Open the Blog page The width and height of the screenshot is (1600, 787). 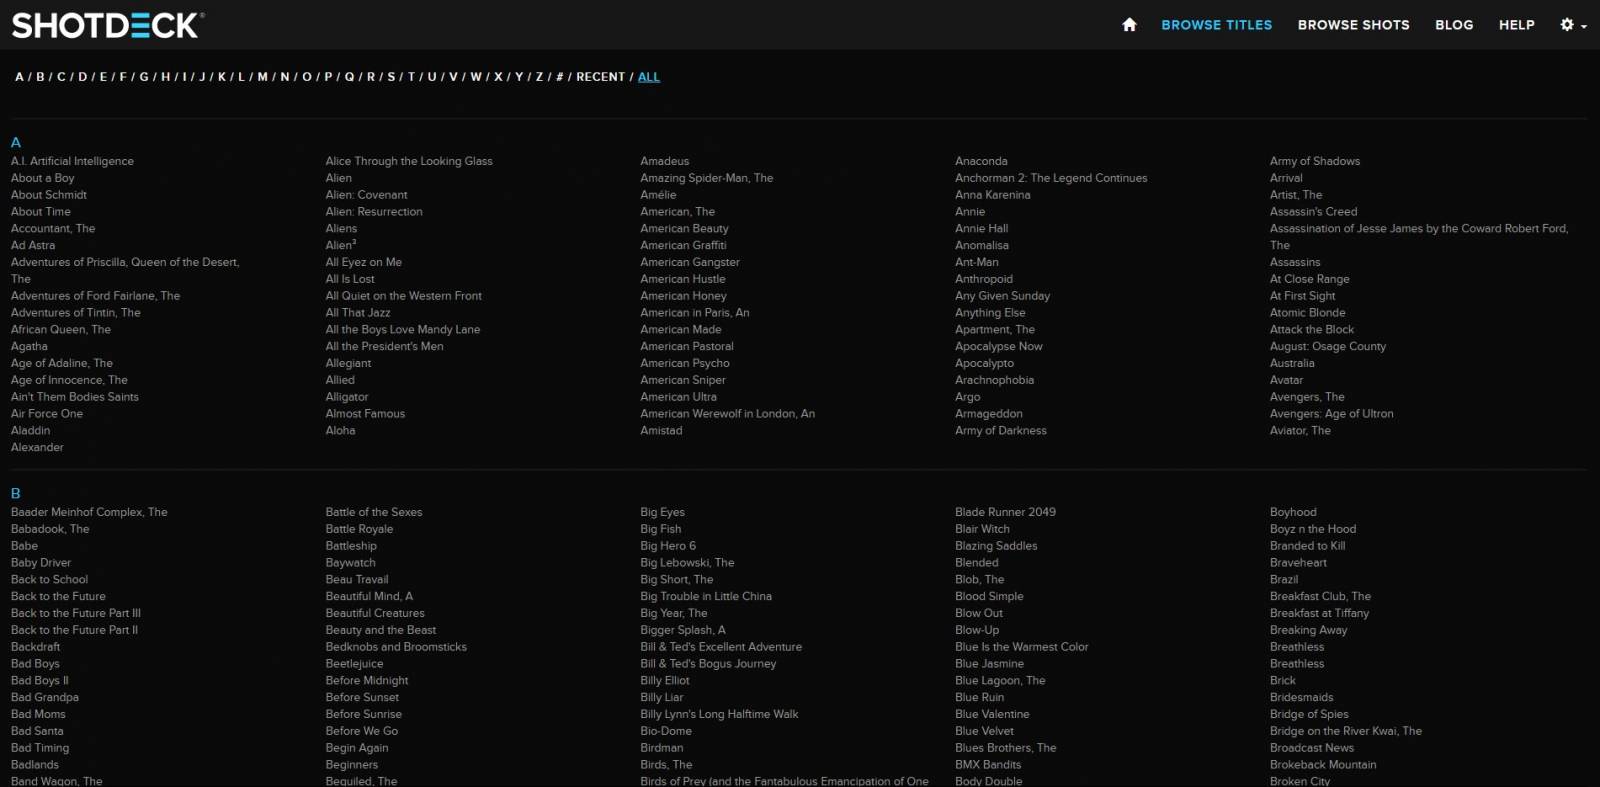click(1454, 25)
